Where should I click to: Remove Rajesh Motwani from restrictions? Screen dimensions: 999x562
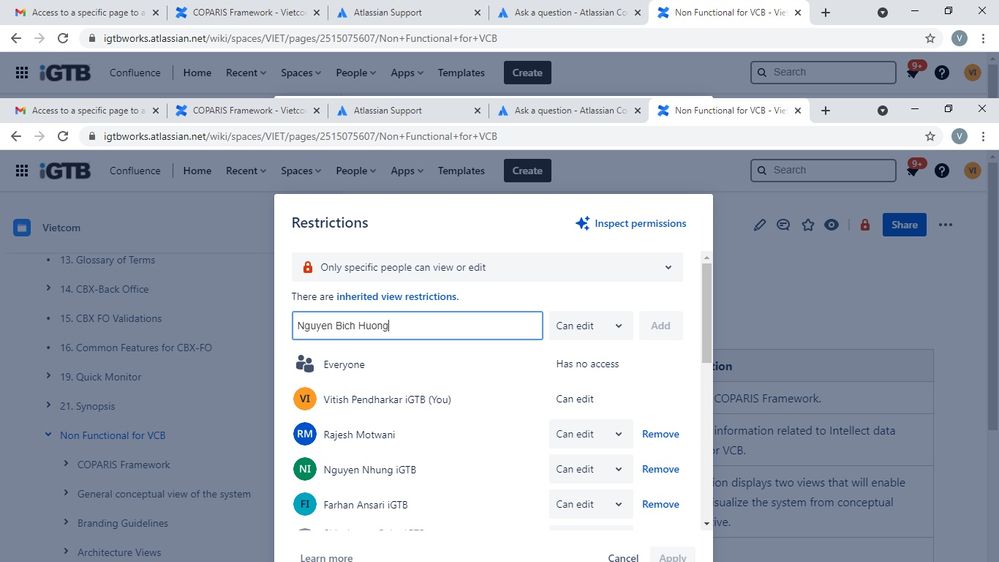(x=660, y=434)
